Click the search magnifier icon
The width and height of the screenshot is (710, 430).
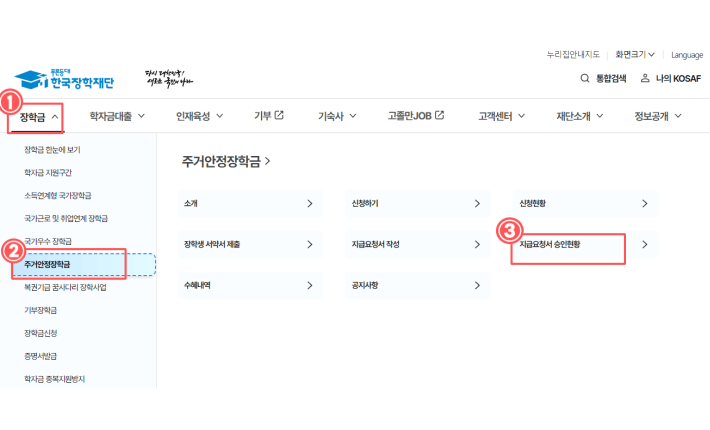click(585, 78)
